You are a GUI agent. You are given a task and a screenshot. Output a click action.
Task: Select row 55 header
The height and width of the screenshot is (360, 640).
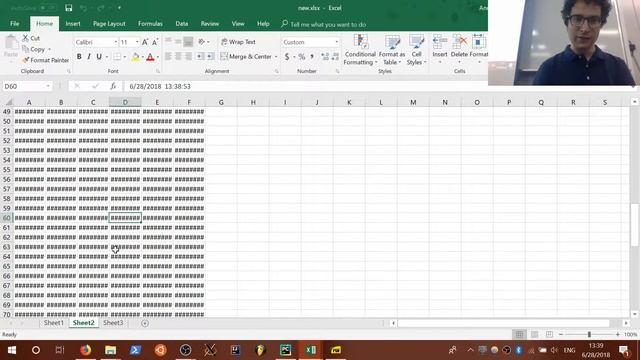tap(7, 169)
